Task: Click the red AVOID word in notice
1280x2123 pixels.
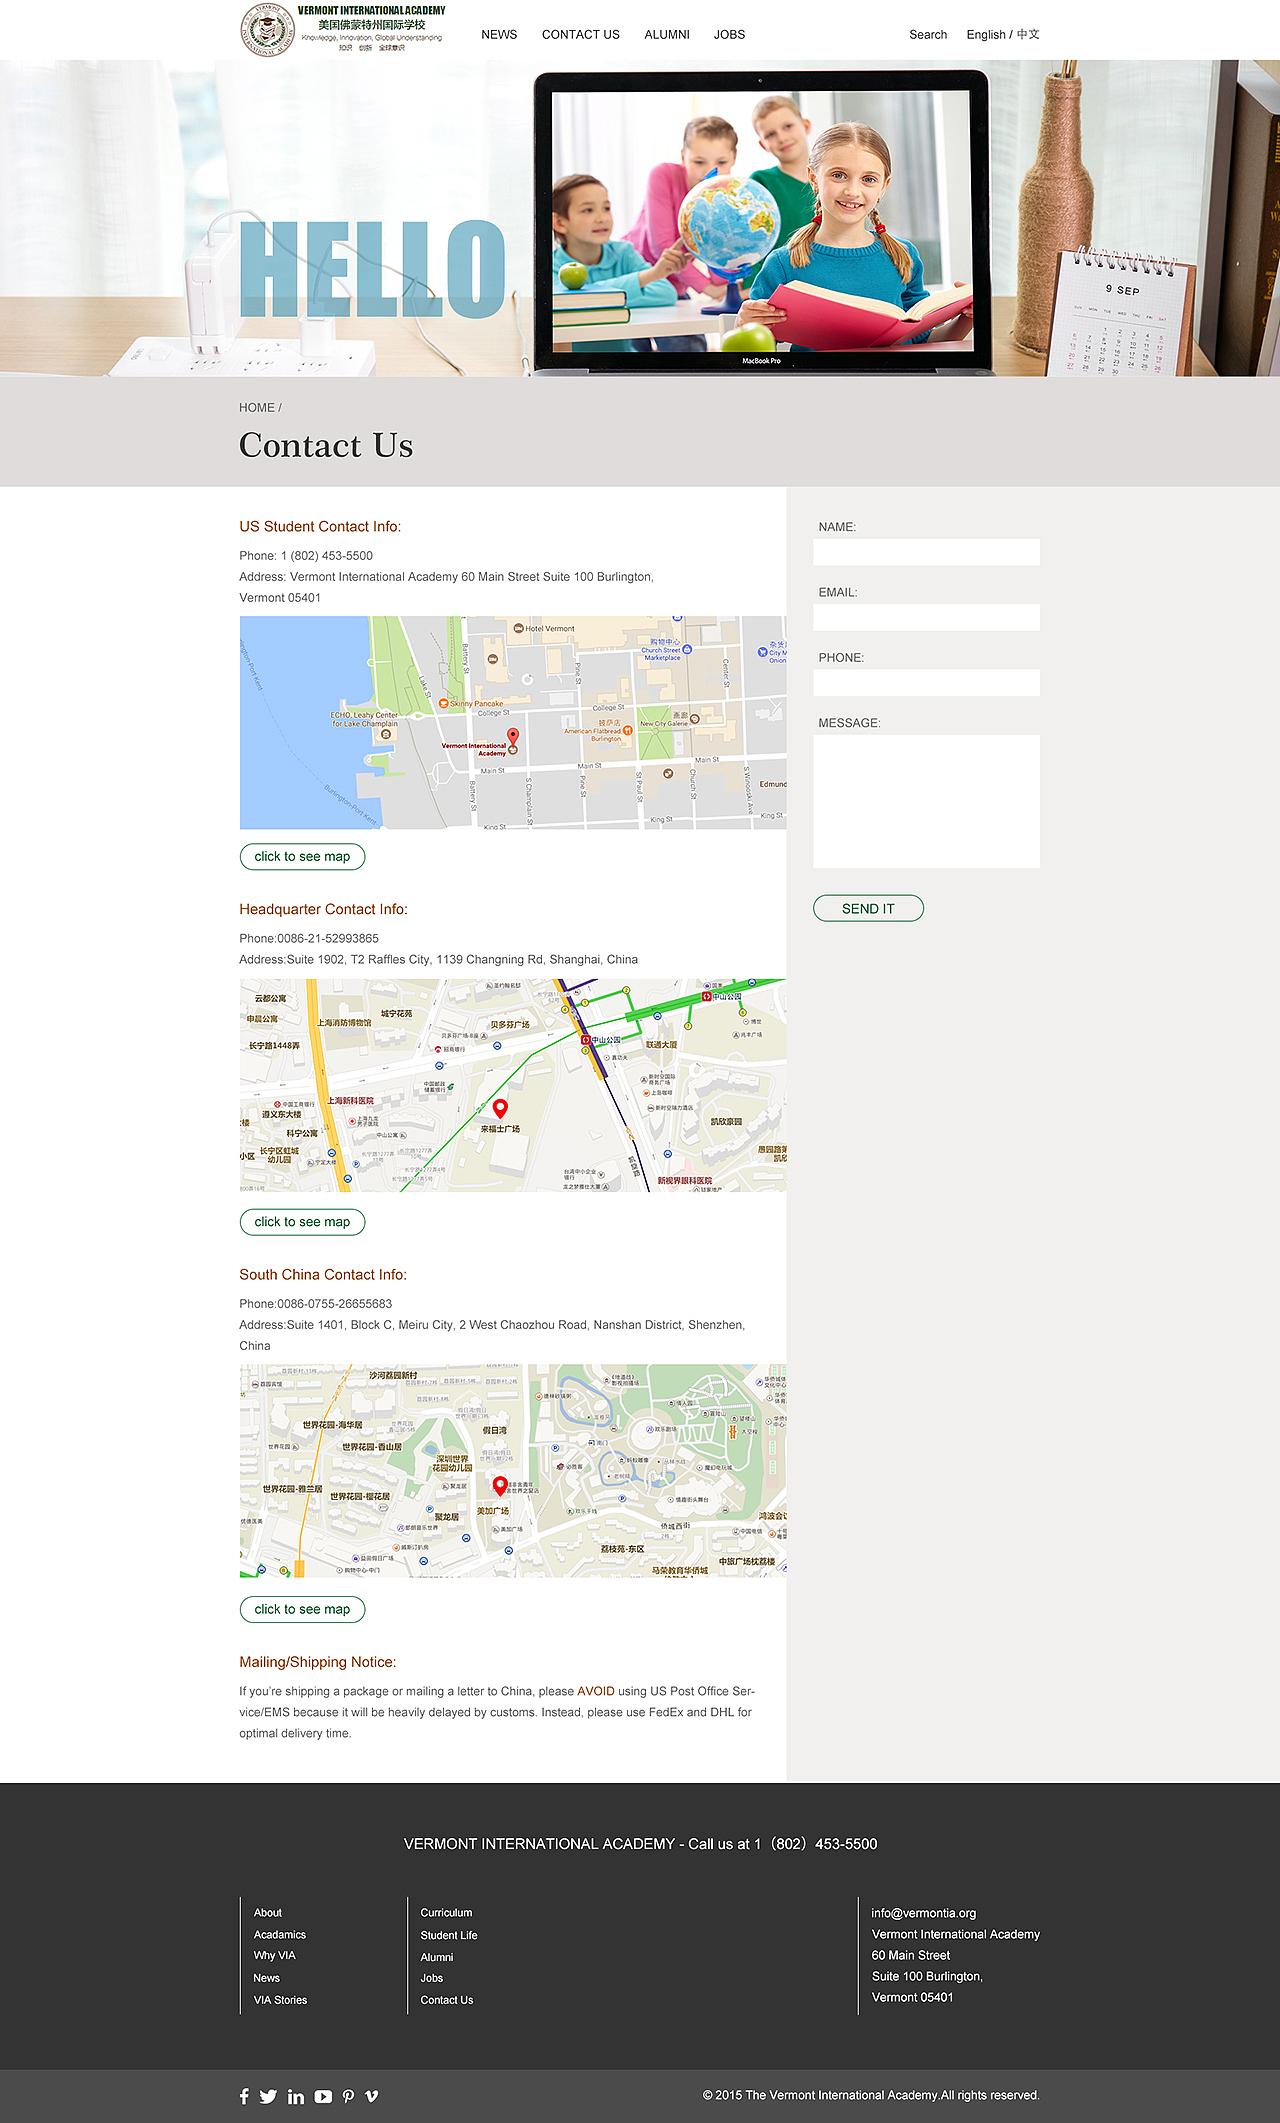Action: tap(596, 1691)
